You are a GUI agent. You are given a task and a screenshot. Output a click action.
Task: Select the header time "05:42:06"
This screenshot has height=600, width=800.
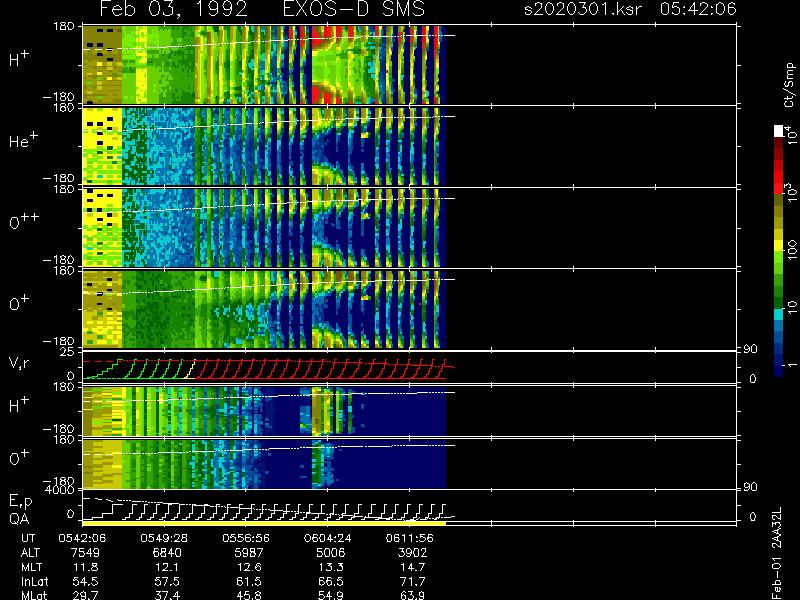[698, 9]
